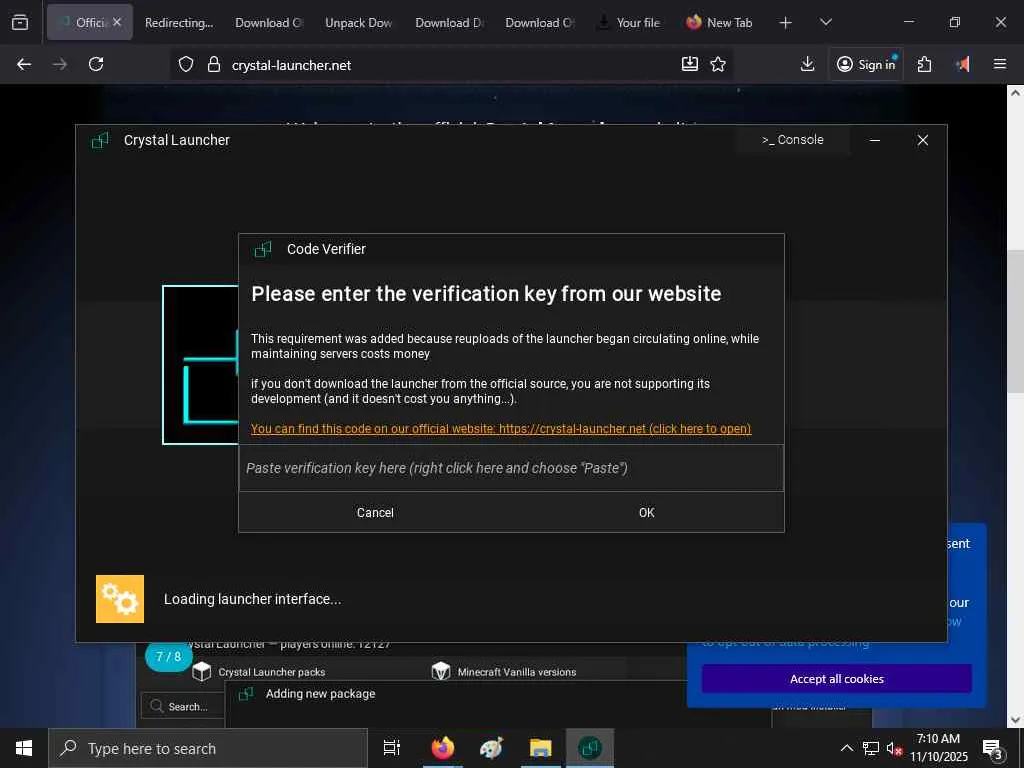Click the muted volume tray icon

point(894,749)
